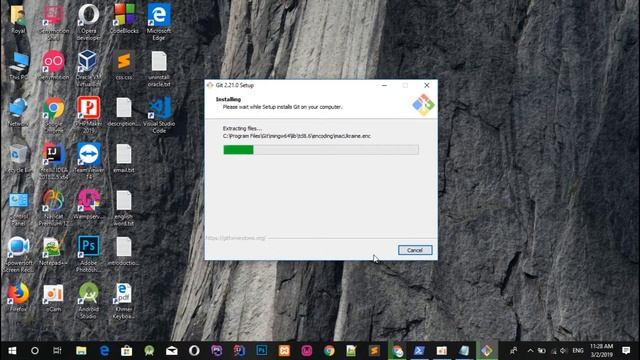Select the PHPMaker 2019 desktop shortcut
Image resolution: width=640 pixels, height=360 pixels.
click(89, 115)
